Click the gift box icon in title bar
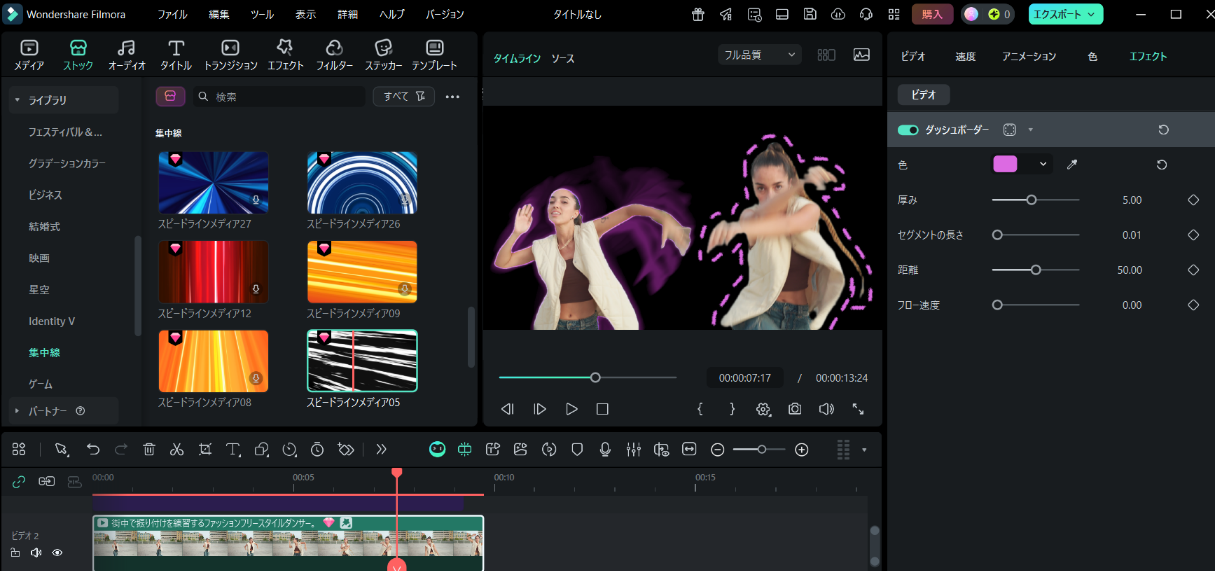The width and height of the screenshot is (1215, 571). tap(698, 14)
